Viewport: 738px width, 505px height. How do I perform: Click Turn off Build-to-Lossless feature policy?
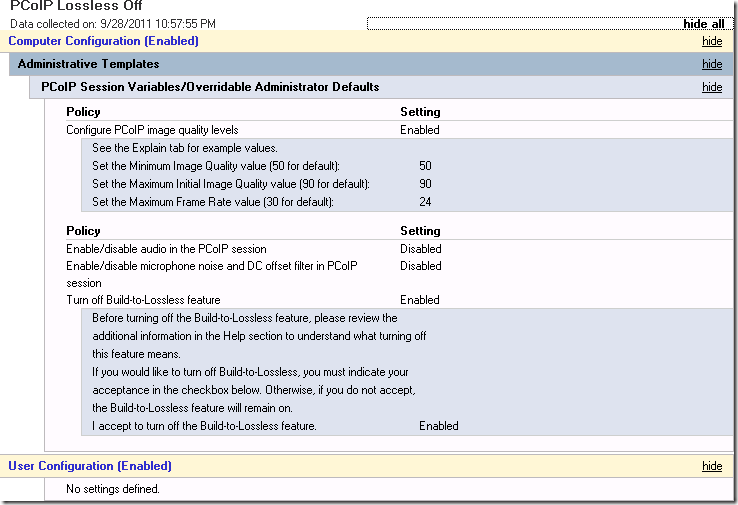coord(143,300)
